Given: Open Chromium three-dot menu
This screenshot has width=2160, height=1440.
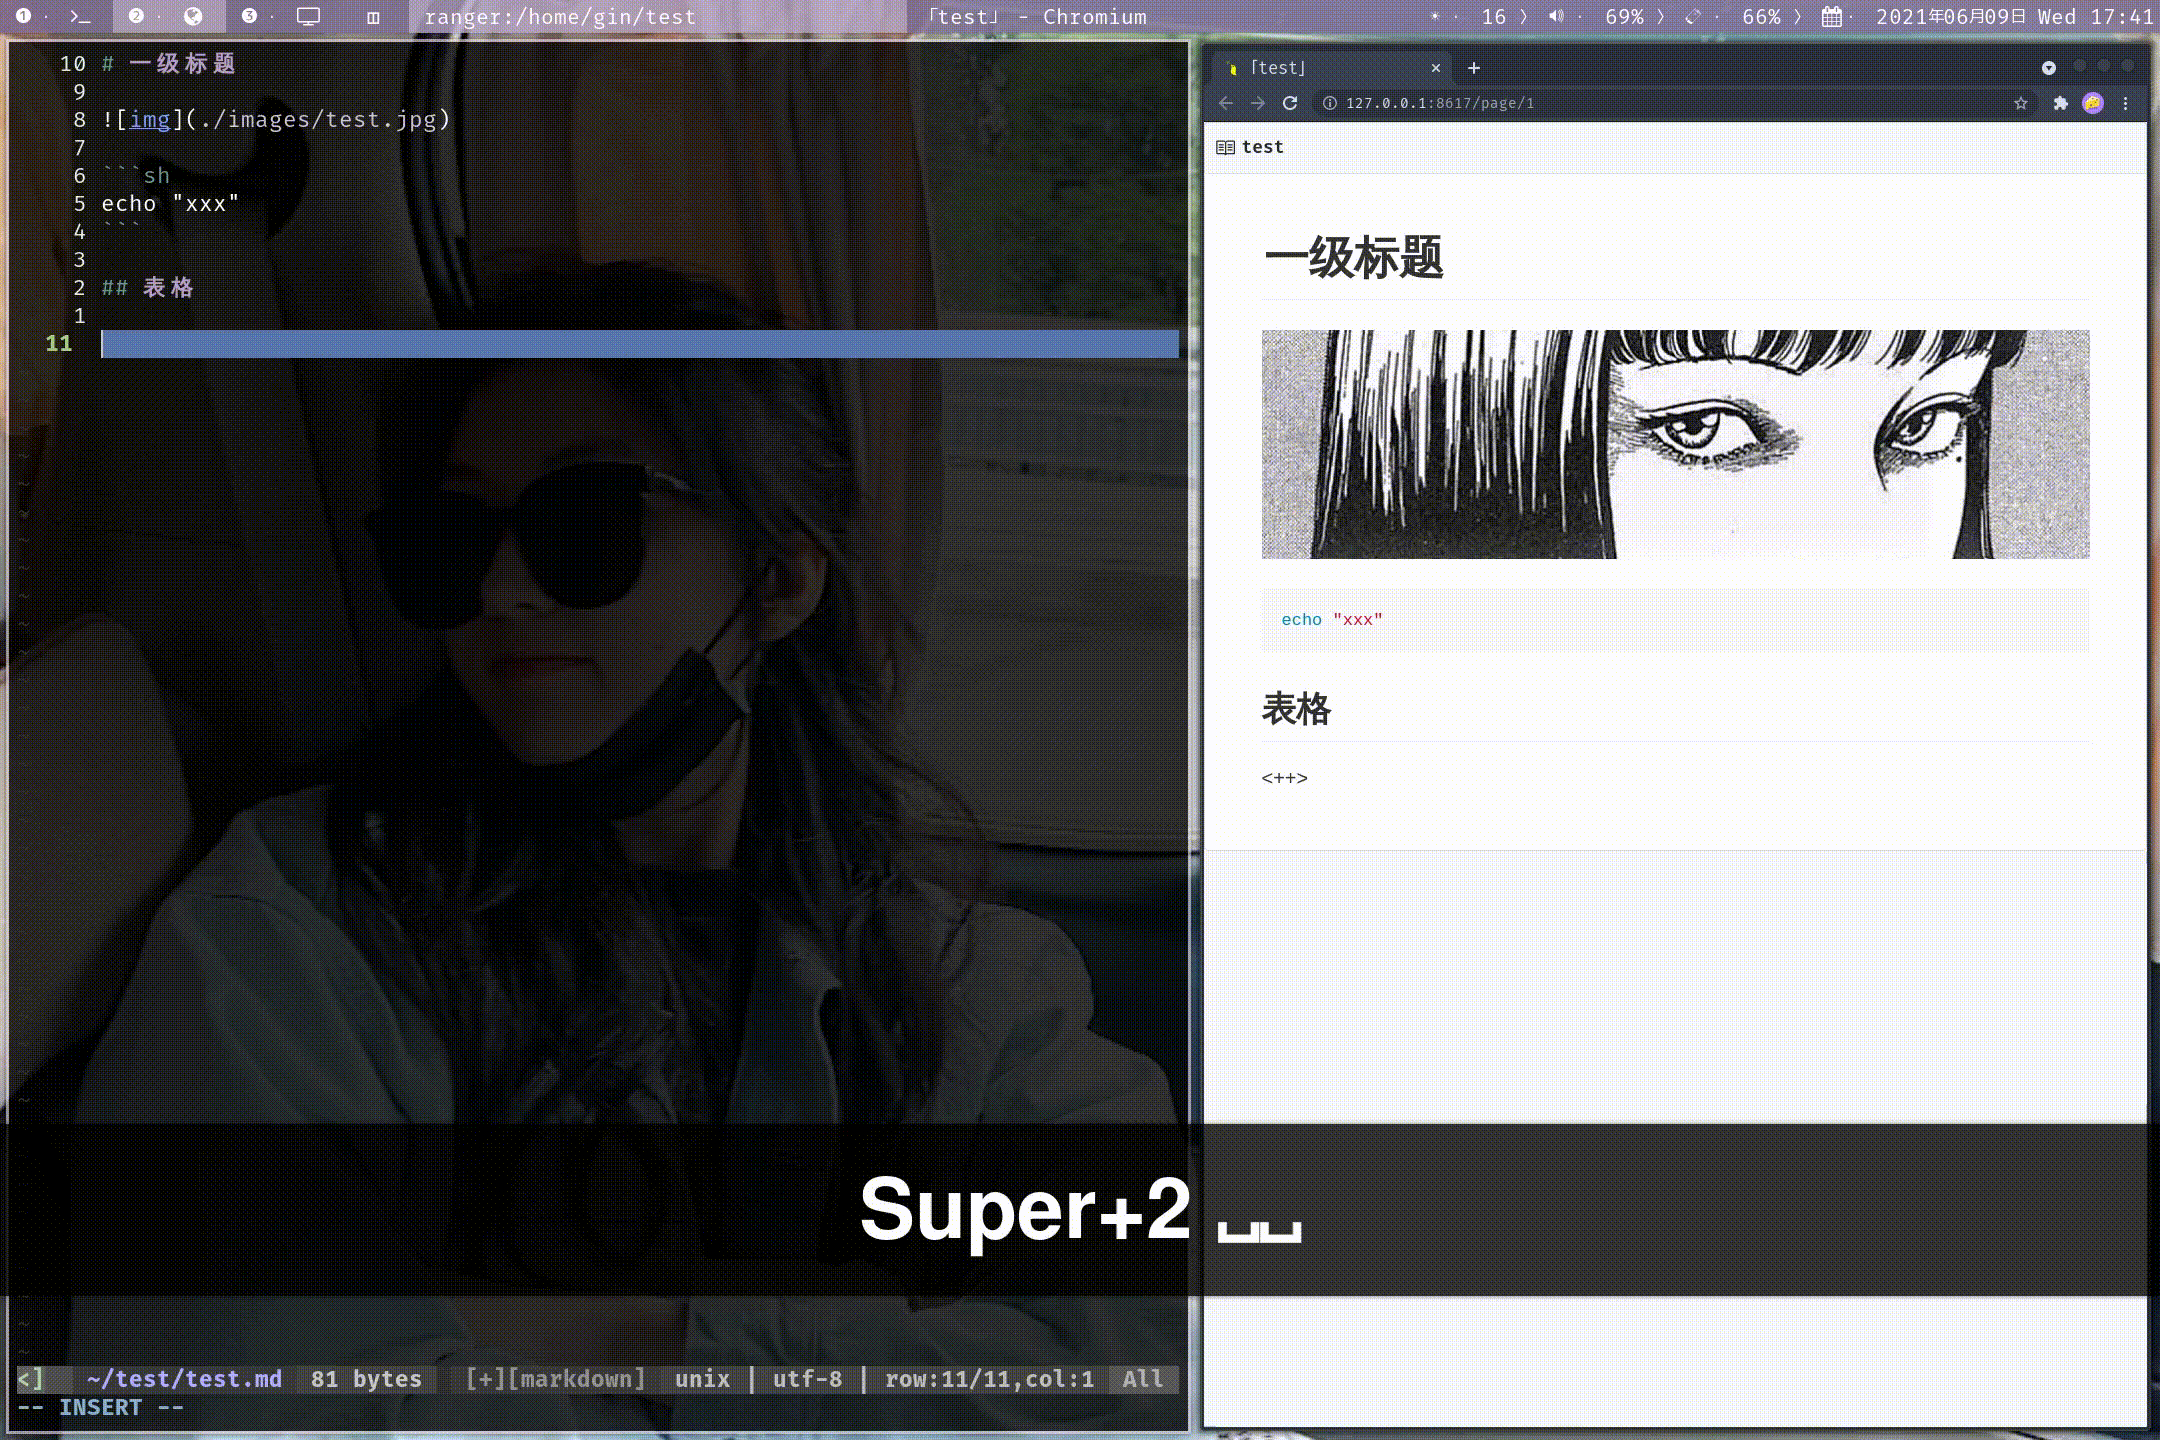Looking at the screenshot, I should click(x=2126, y=103).
